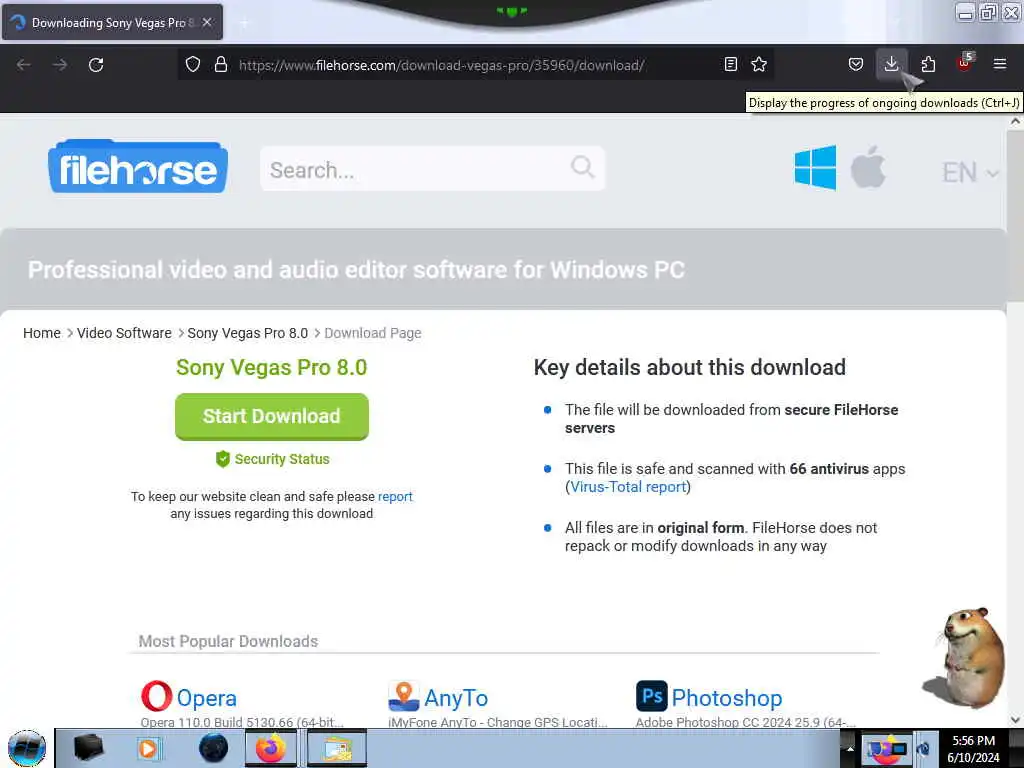Click the site security padlock icon
Viewport: 1024px width, 768px height.
(221, 64)
